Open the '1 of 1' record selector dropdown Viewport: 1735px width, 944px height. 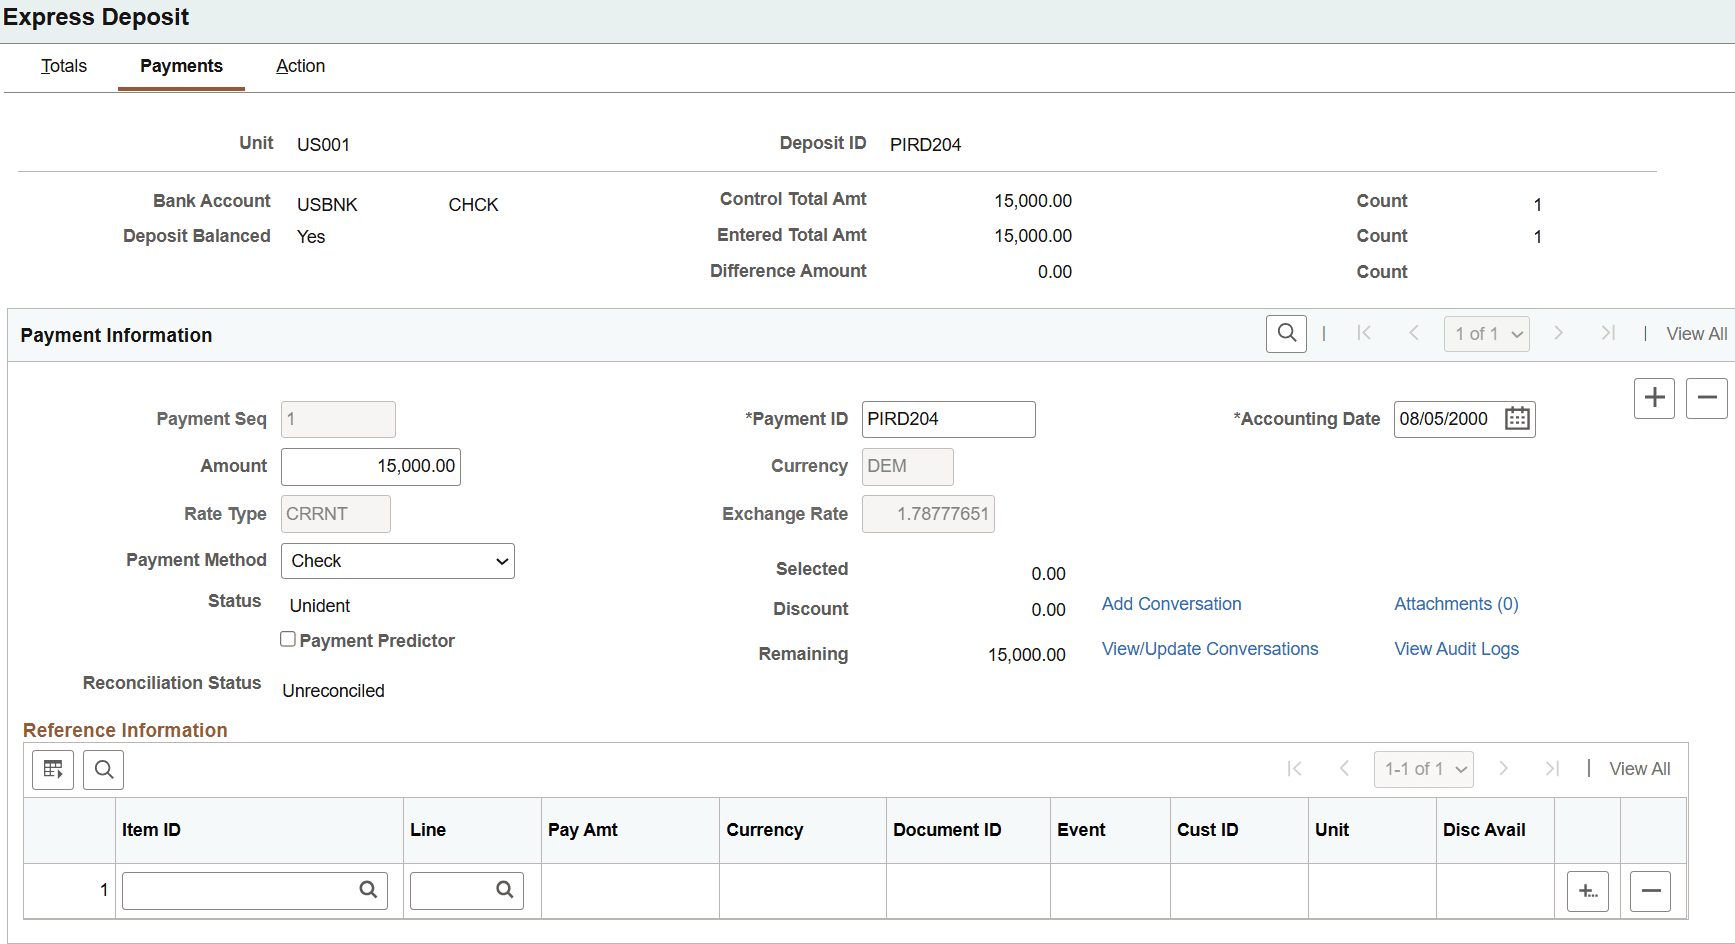(x=1486, y=333)
